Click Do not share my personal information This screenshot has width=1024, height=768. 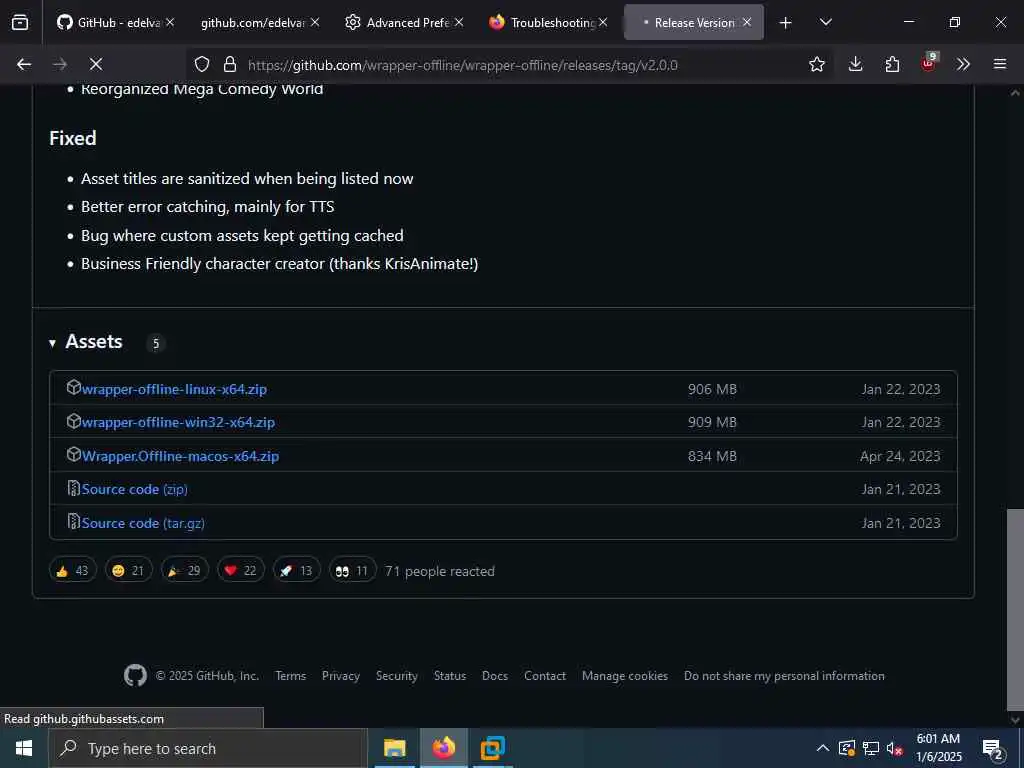coord(784,676)
